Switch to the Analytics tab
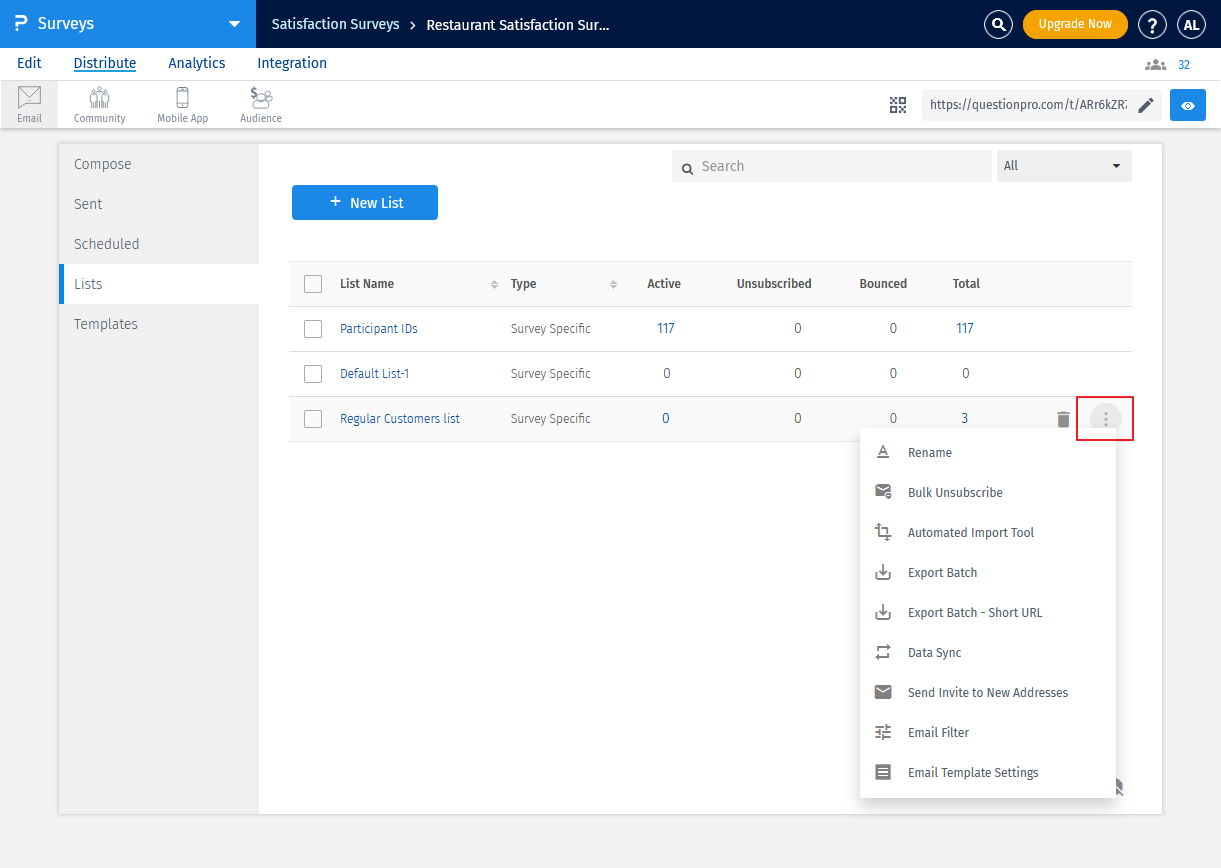Image resolution: width=1221 pixels, height=868 pixels. click(196, 63)
